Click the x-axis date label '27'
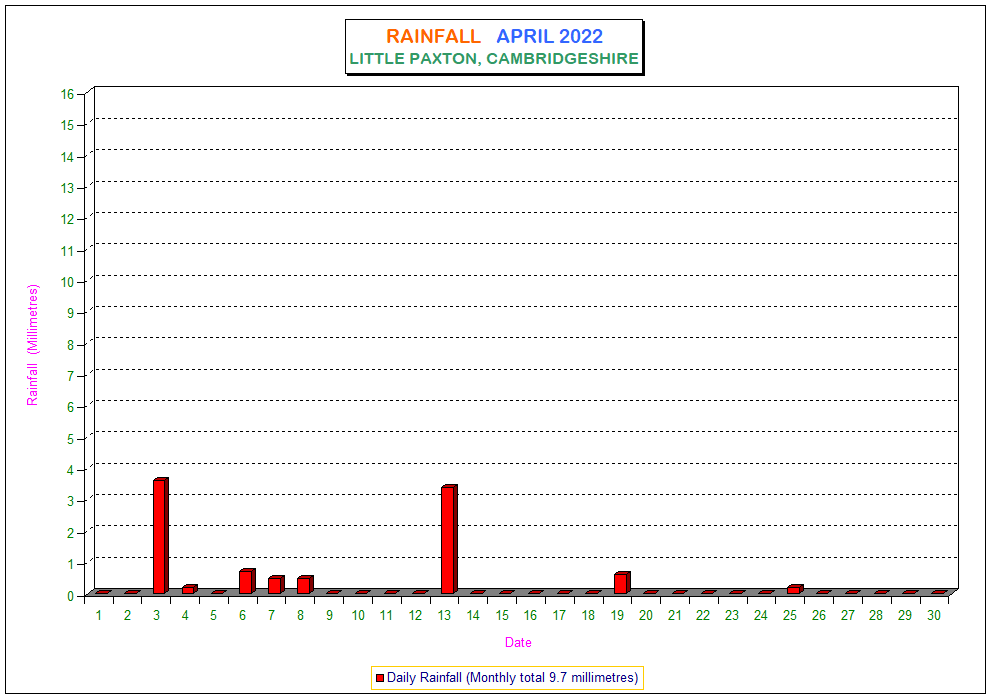The image size is (991, 698). [x=848, y=616]
